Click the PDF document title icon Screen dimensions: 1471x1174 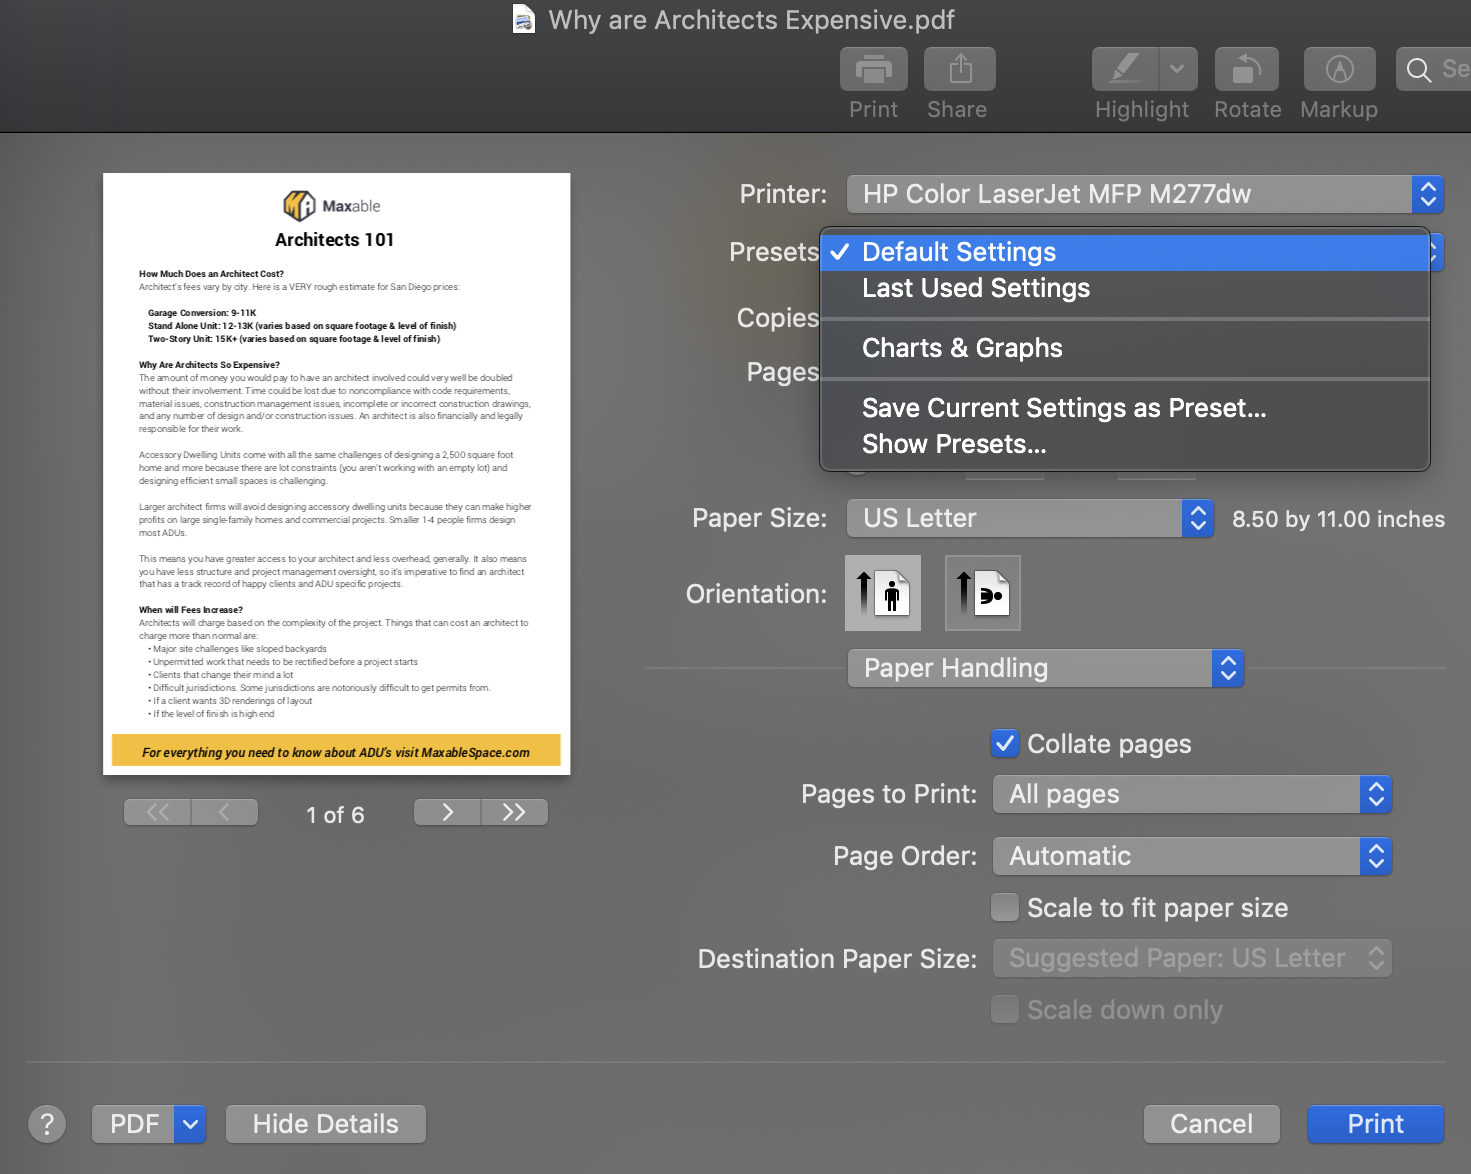point(524,19)
